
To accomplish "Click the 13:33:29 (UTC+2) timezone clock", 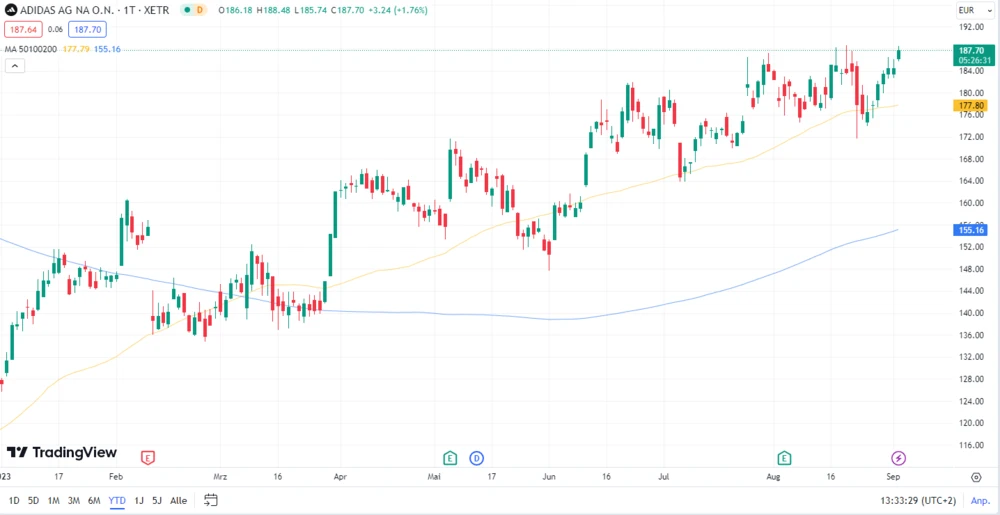I will (x=917, y=501).
